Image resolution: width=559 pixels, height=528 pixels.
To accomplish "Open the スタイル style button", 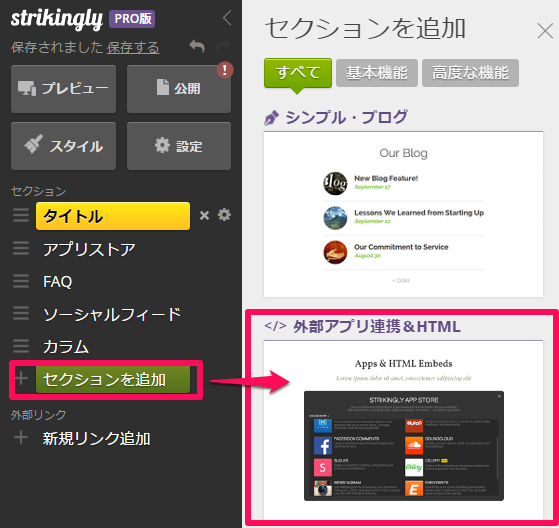I will pos(63,146).
